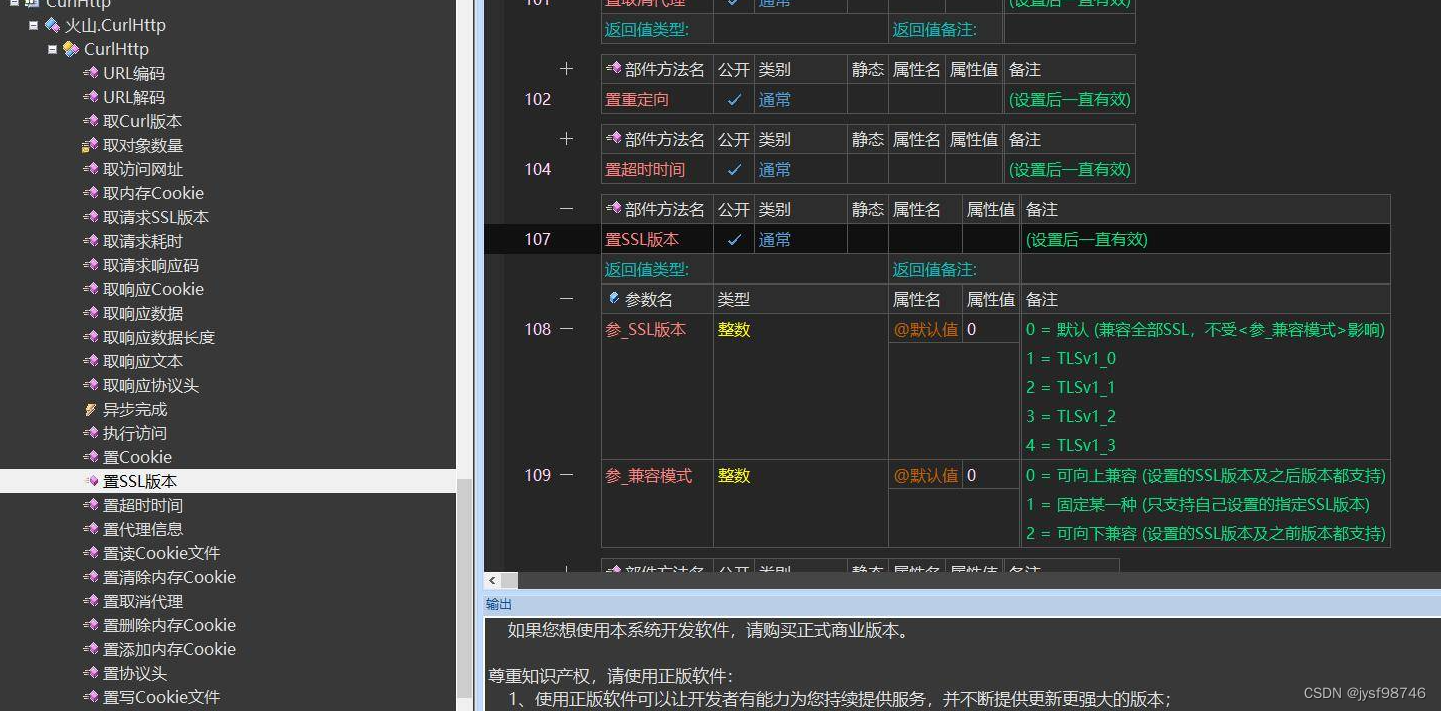
Task: Collapse the CurlHttp class tree node
Action: coord(52,49)
